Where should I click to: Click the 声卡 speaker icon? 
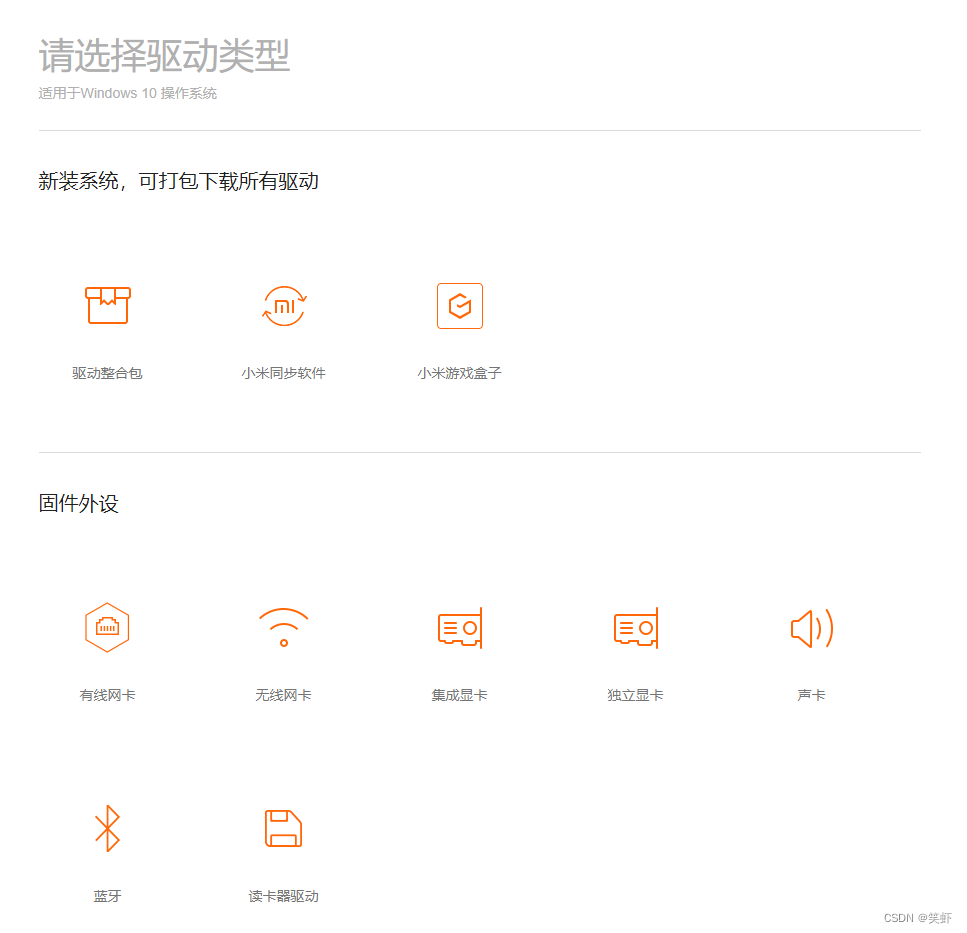[812, 628]
